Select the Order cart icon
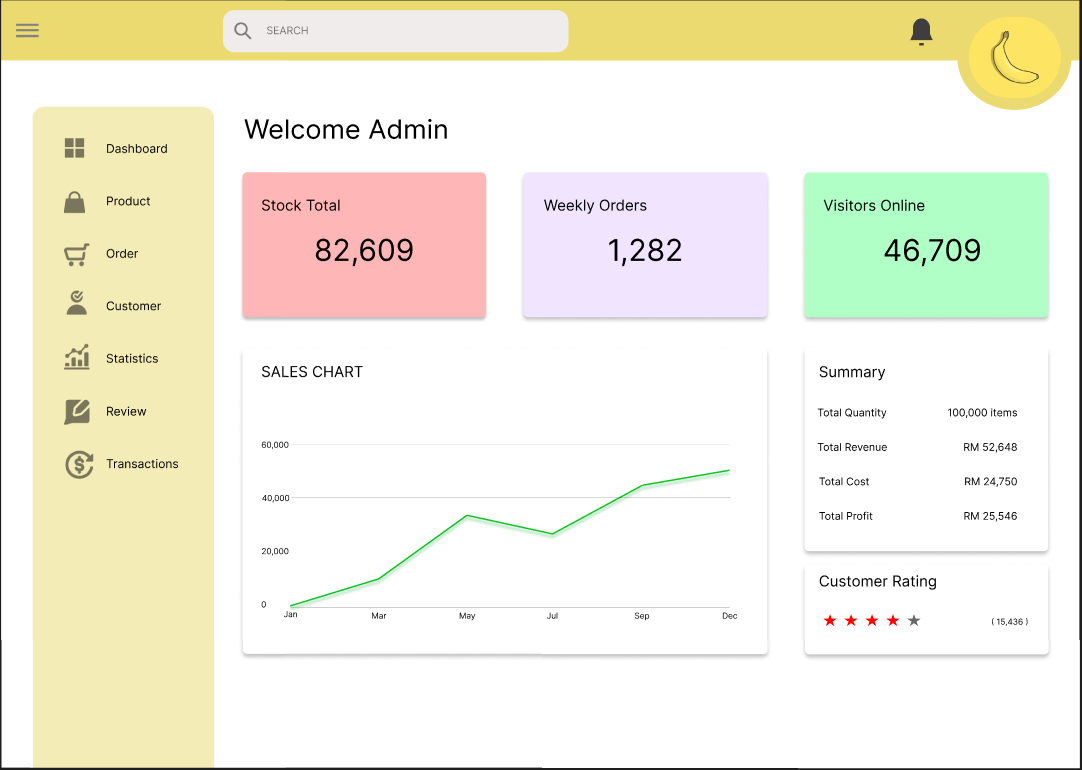1082x770 pixels. tap(76, 255)
